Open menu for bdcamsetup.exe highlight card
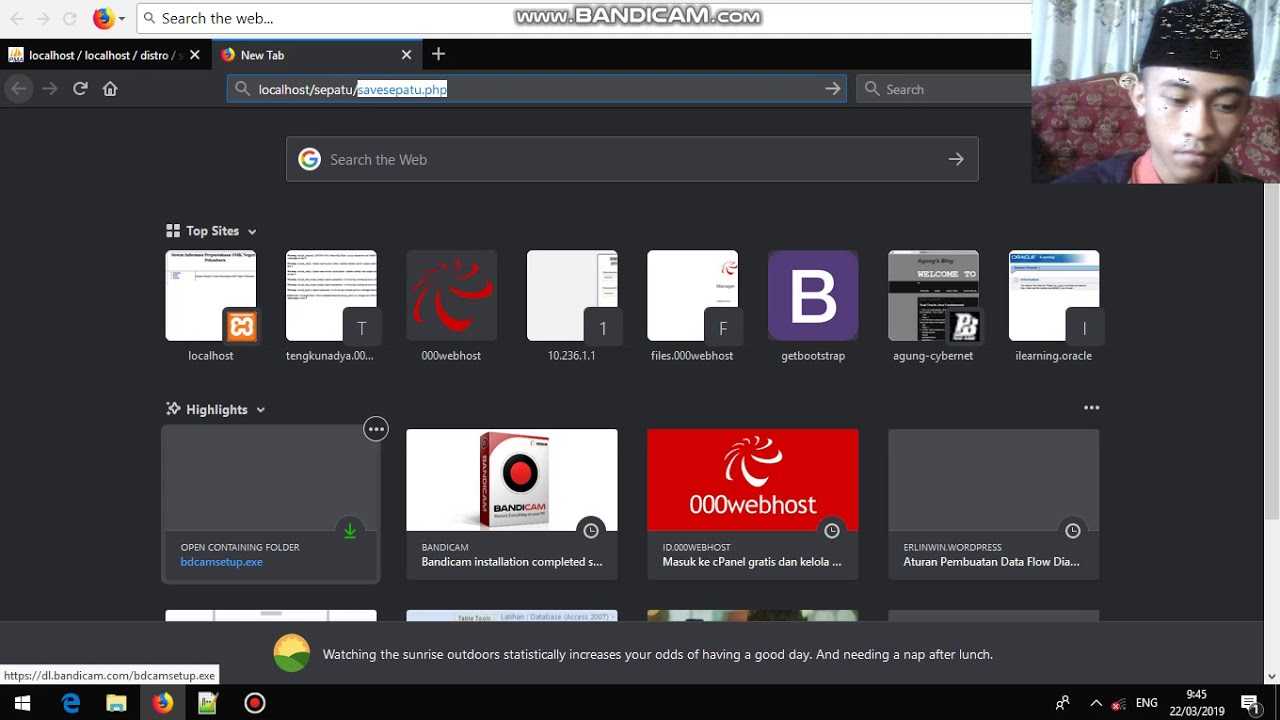This screenshot has height=720, width=1280. [x=376, y=429]
